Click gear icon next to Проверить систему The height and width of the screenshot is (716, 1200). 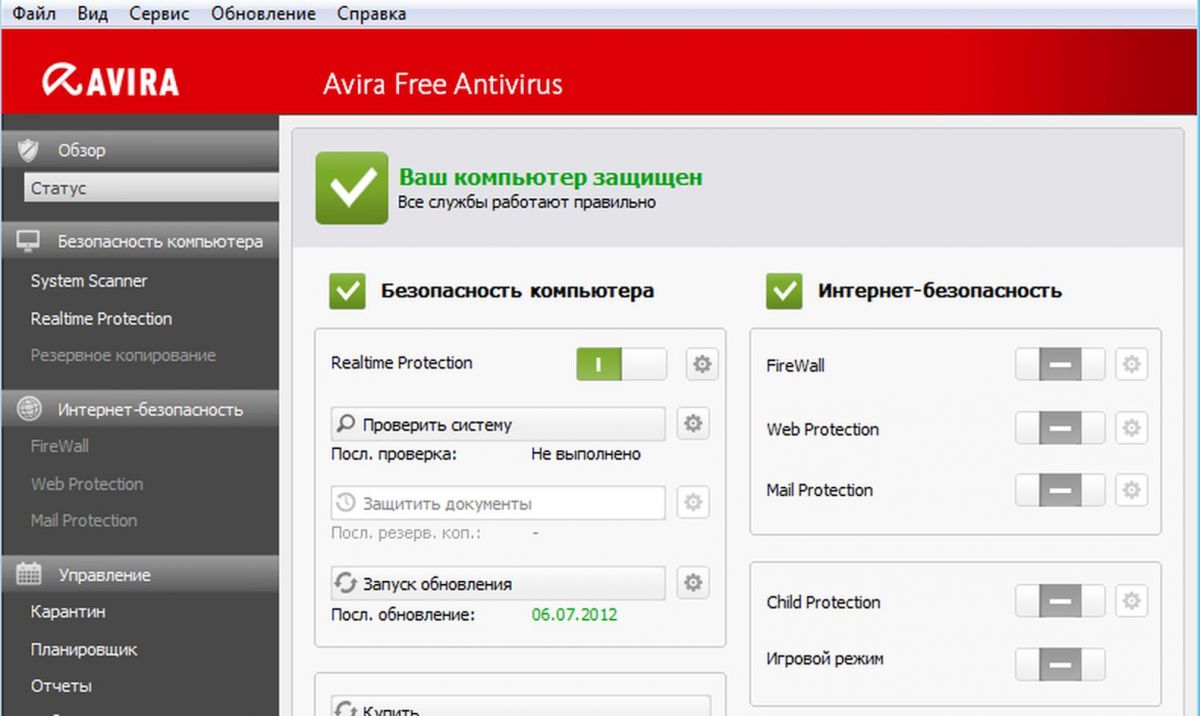693,424
